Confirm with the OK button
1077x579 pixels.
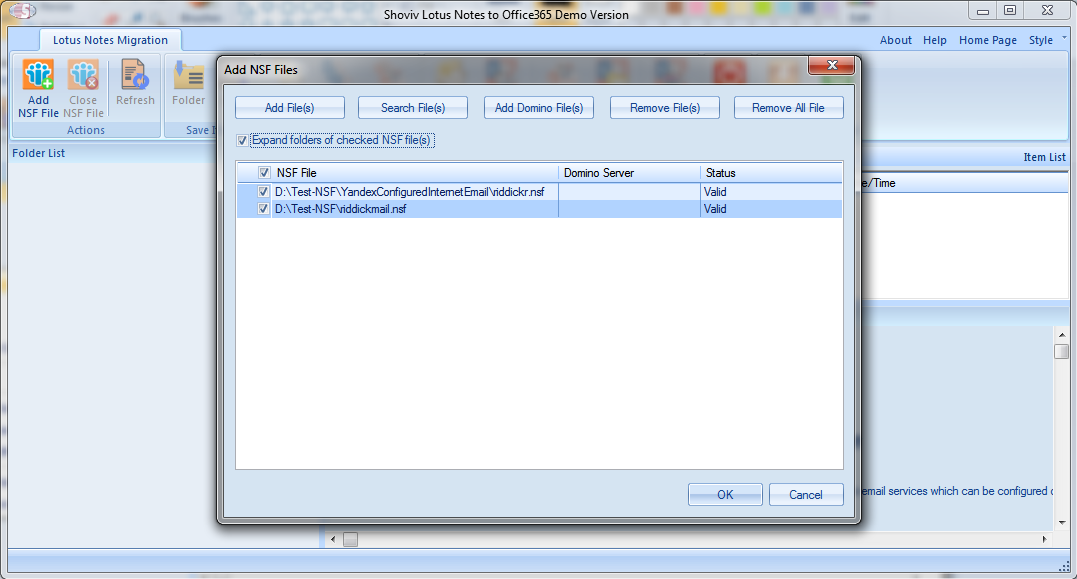(725, 495)
